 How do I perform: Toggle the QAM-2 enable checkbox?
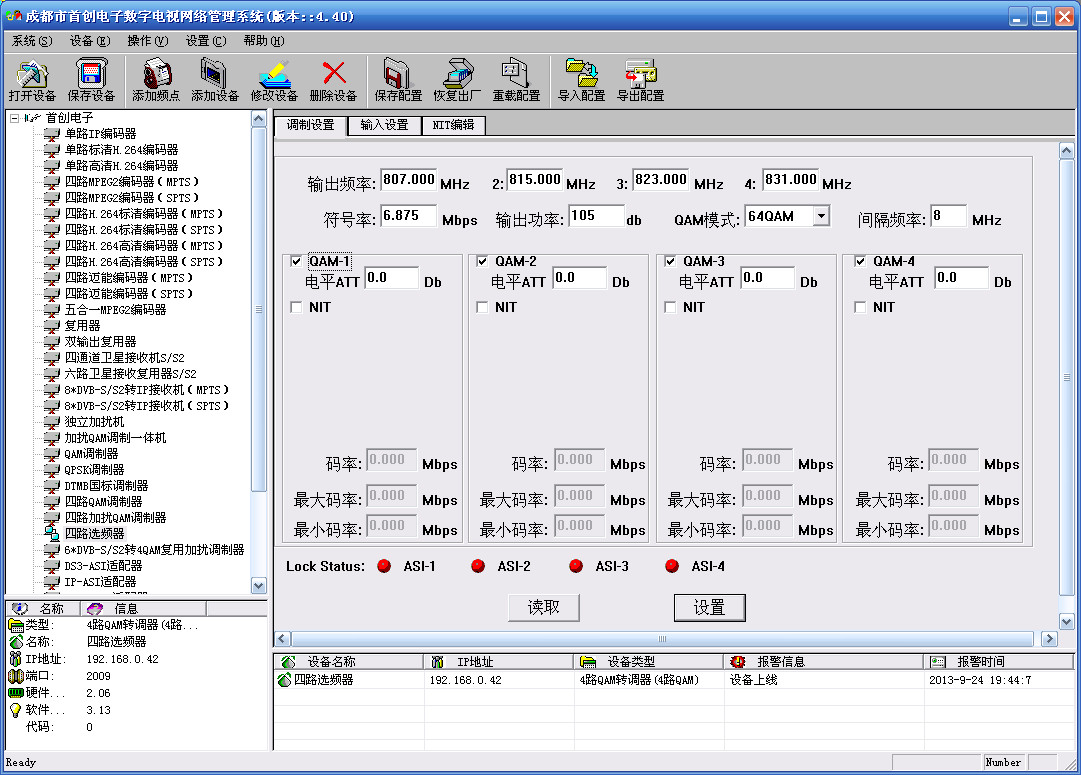point(483,261)
